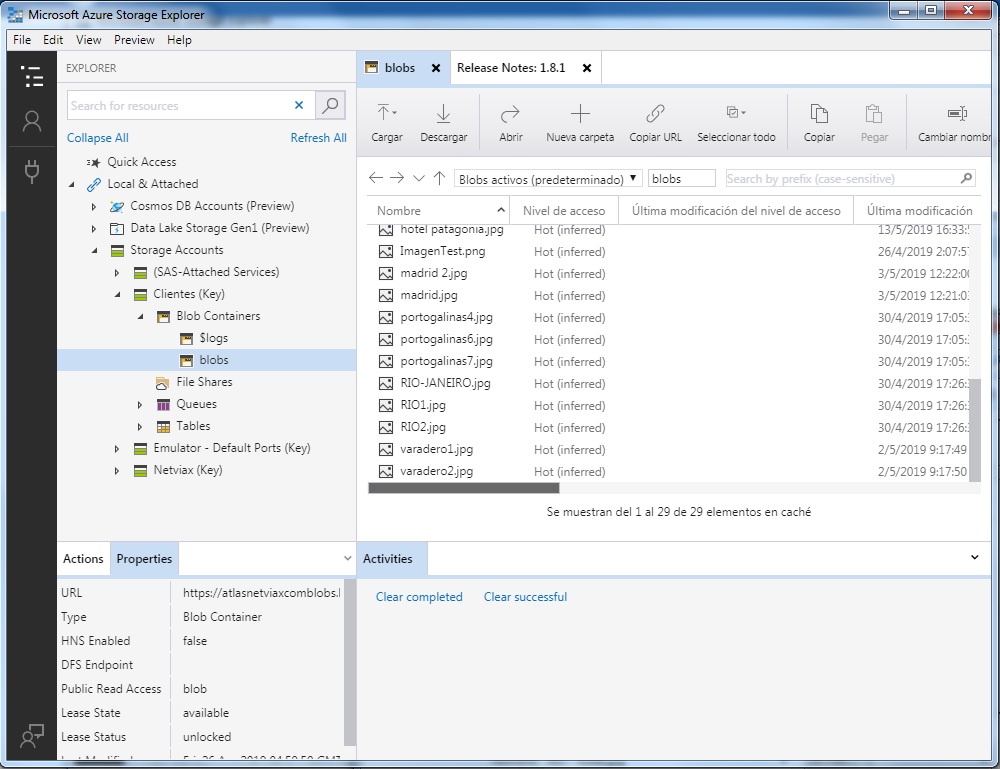The height and width of the screenshot is (769, 1000).
Task: Click the $logs container icon in tree
Action: tap(186, 338)
